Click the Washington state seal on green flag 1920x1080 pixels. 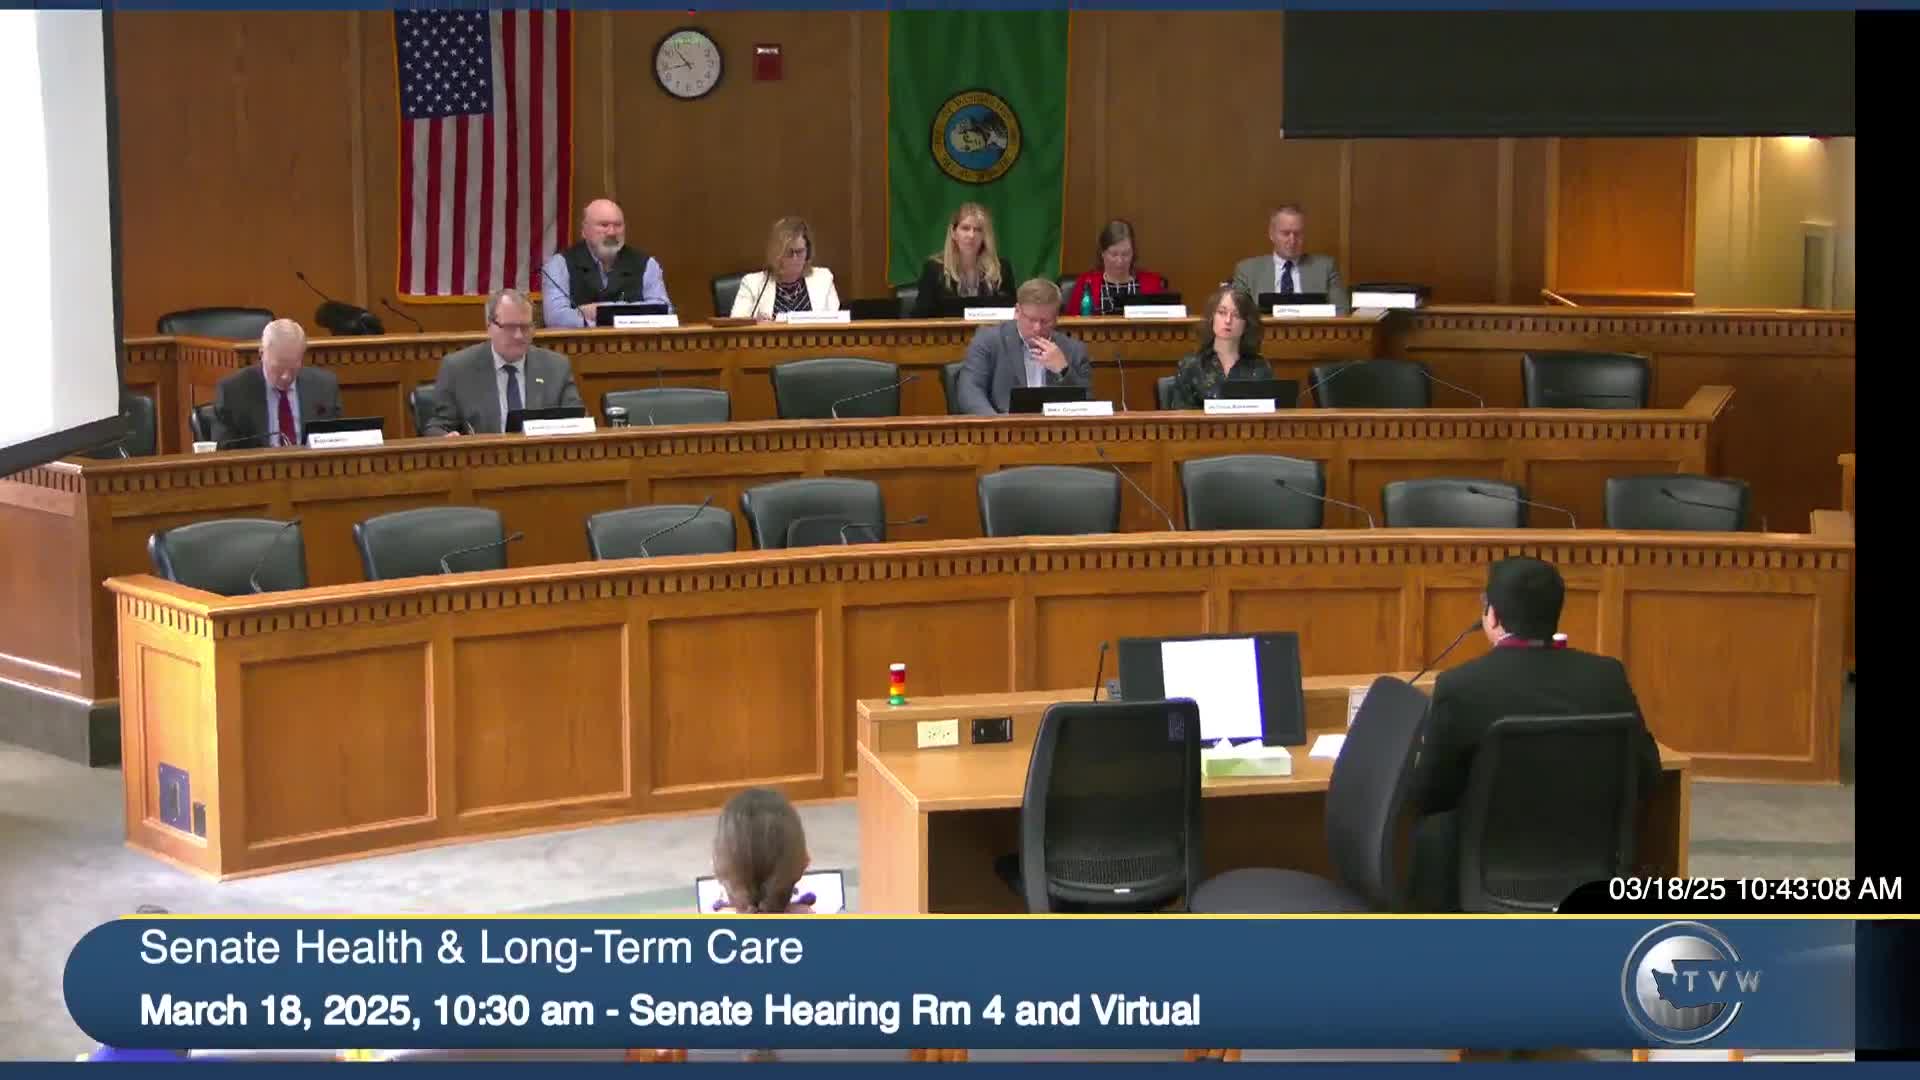(975, 137)
